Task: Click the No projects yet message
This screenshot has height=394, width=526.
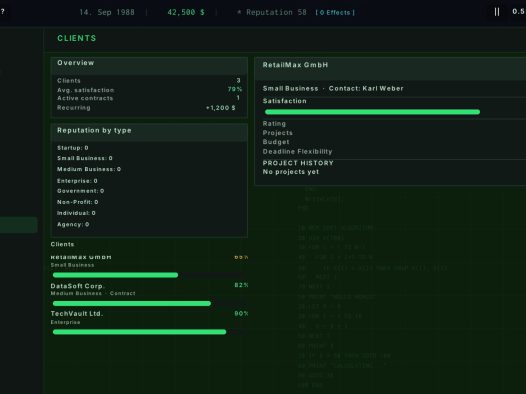Action: coord(291,172)
